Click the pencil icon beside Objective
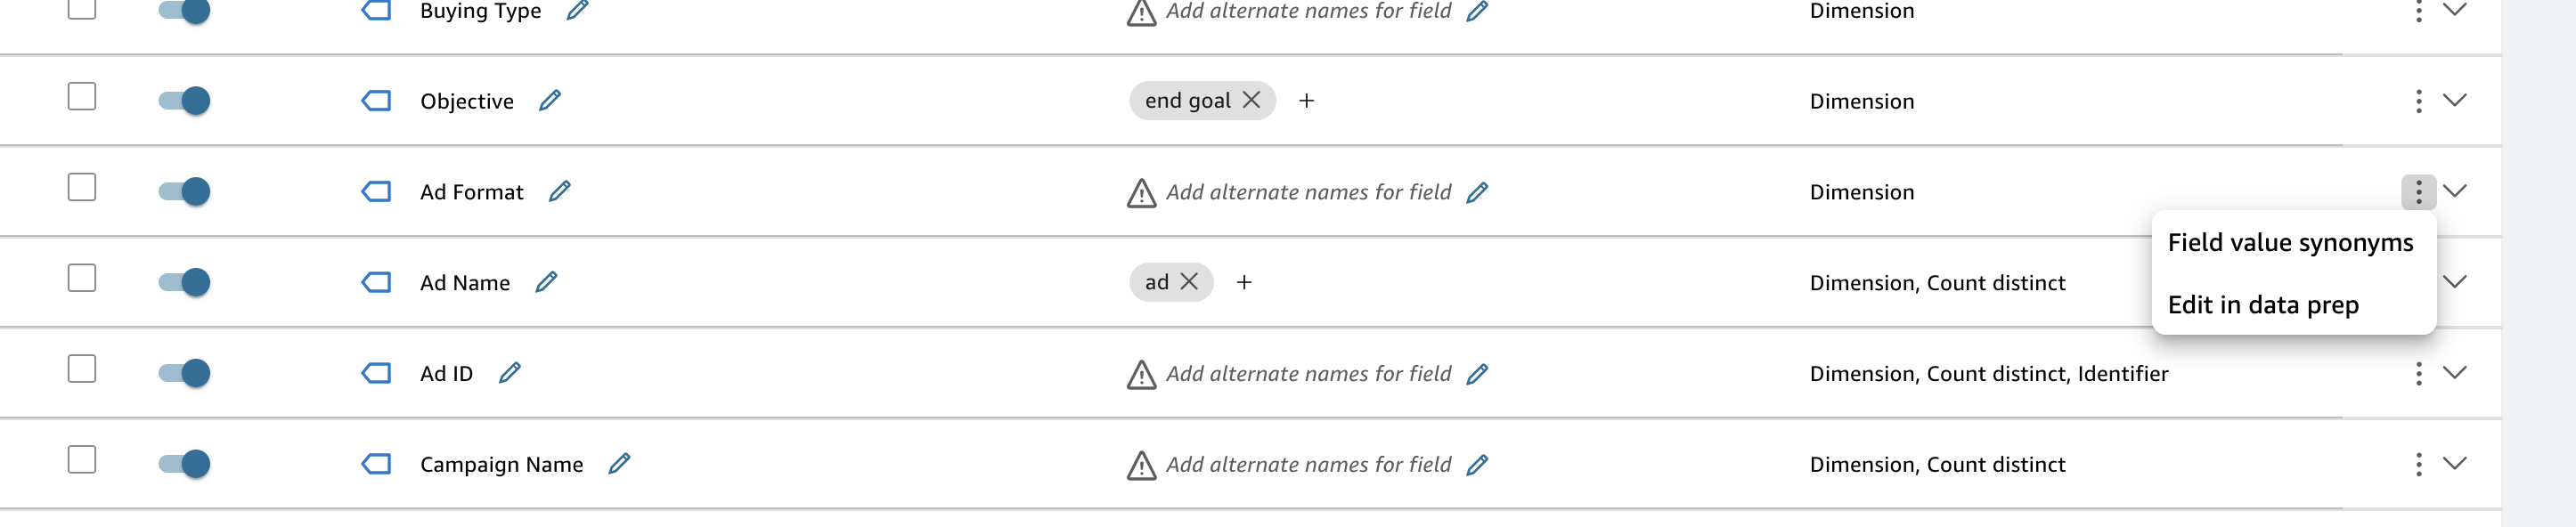This screenshot has height=527, width=2576. [x=548, y=100]
